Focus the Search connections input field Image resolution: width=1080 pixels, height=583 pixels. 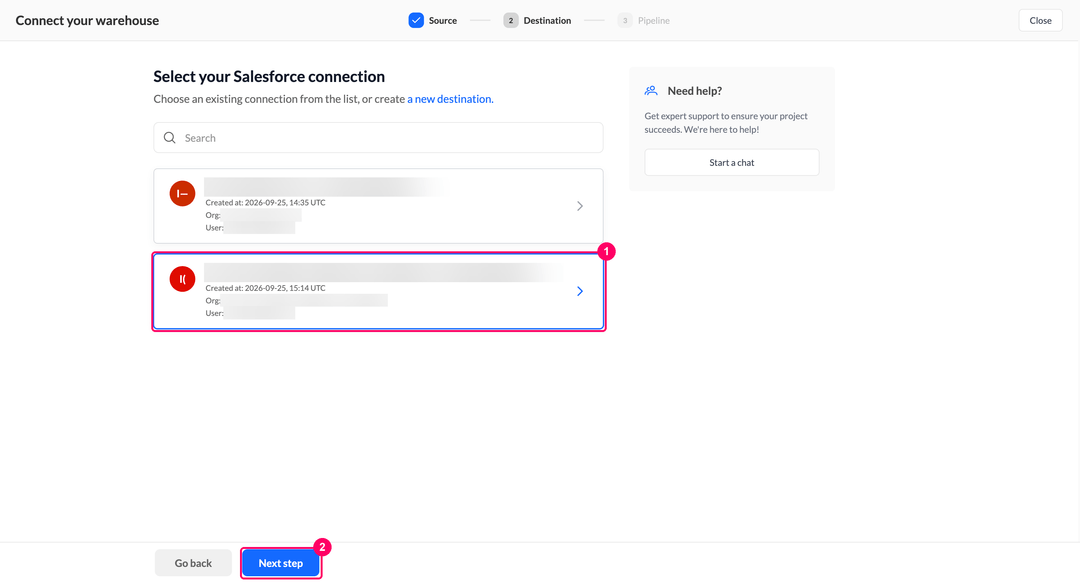click(x=378, y=138)
